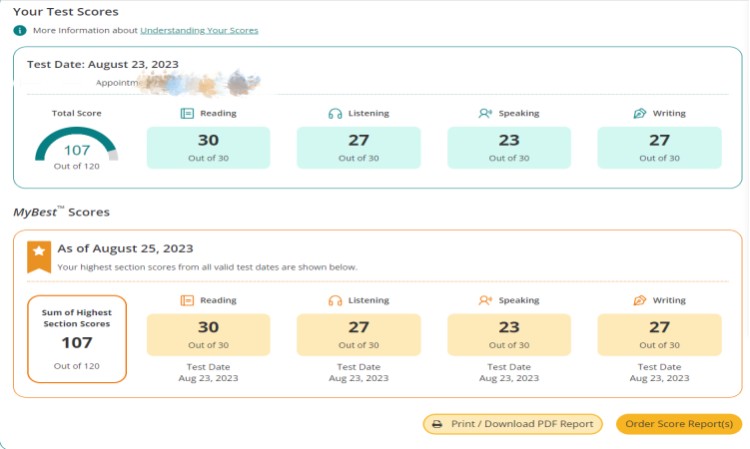750x449 pixels.
Task: Select the Sum of Highest Section Scores box
Action: click(77, 338)
